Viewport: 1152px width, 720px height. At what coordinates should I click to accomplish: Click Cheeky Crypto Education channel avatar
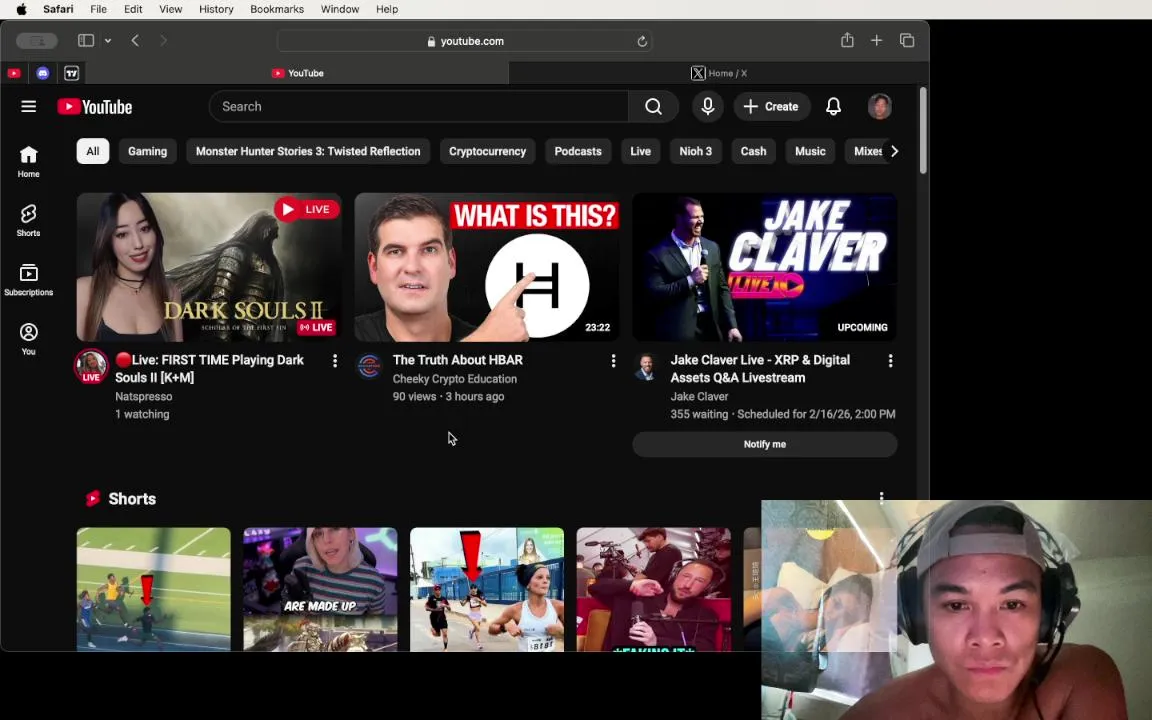(369, 365)
